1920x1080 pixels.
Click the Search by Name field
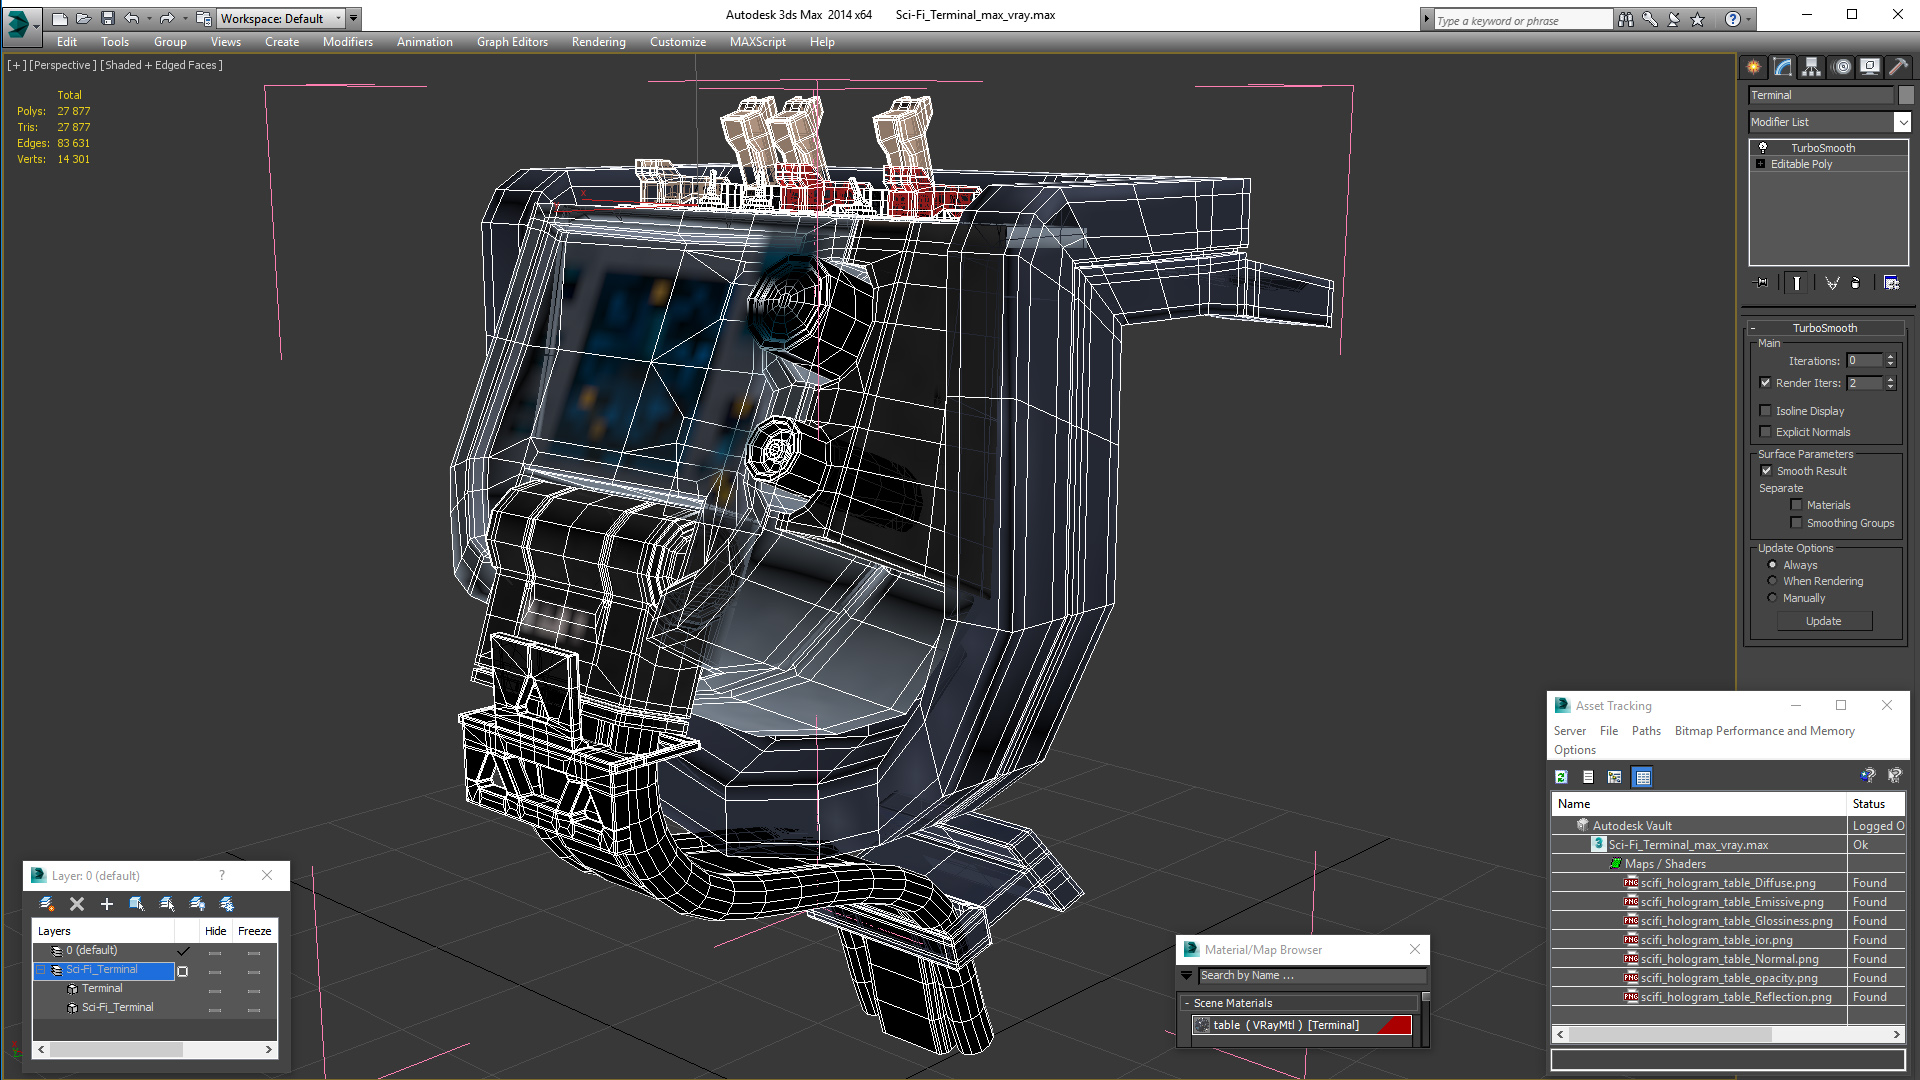(1310, 976)
